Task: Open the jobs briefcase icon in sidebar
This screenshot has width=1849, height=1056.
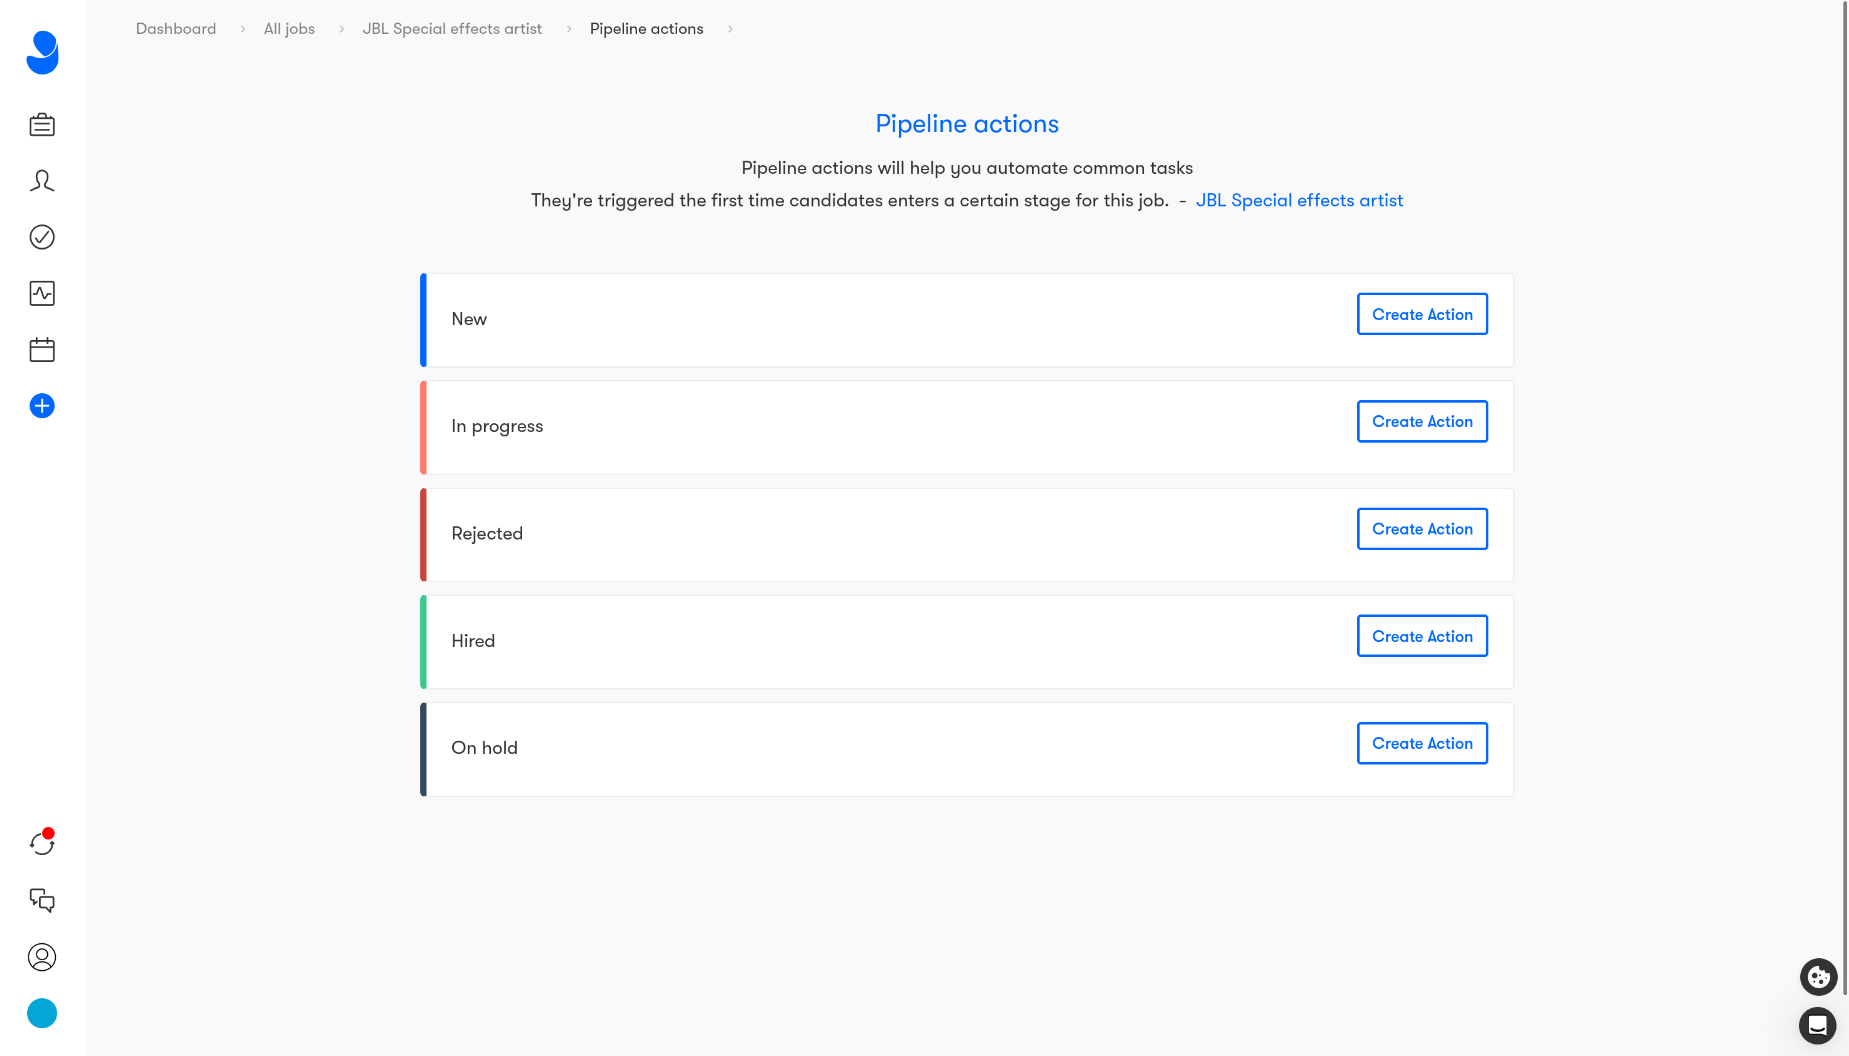Action: pyautogui.click(x=42, y=125)
